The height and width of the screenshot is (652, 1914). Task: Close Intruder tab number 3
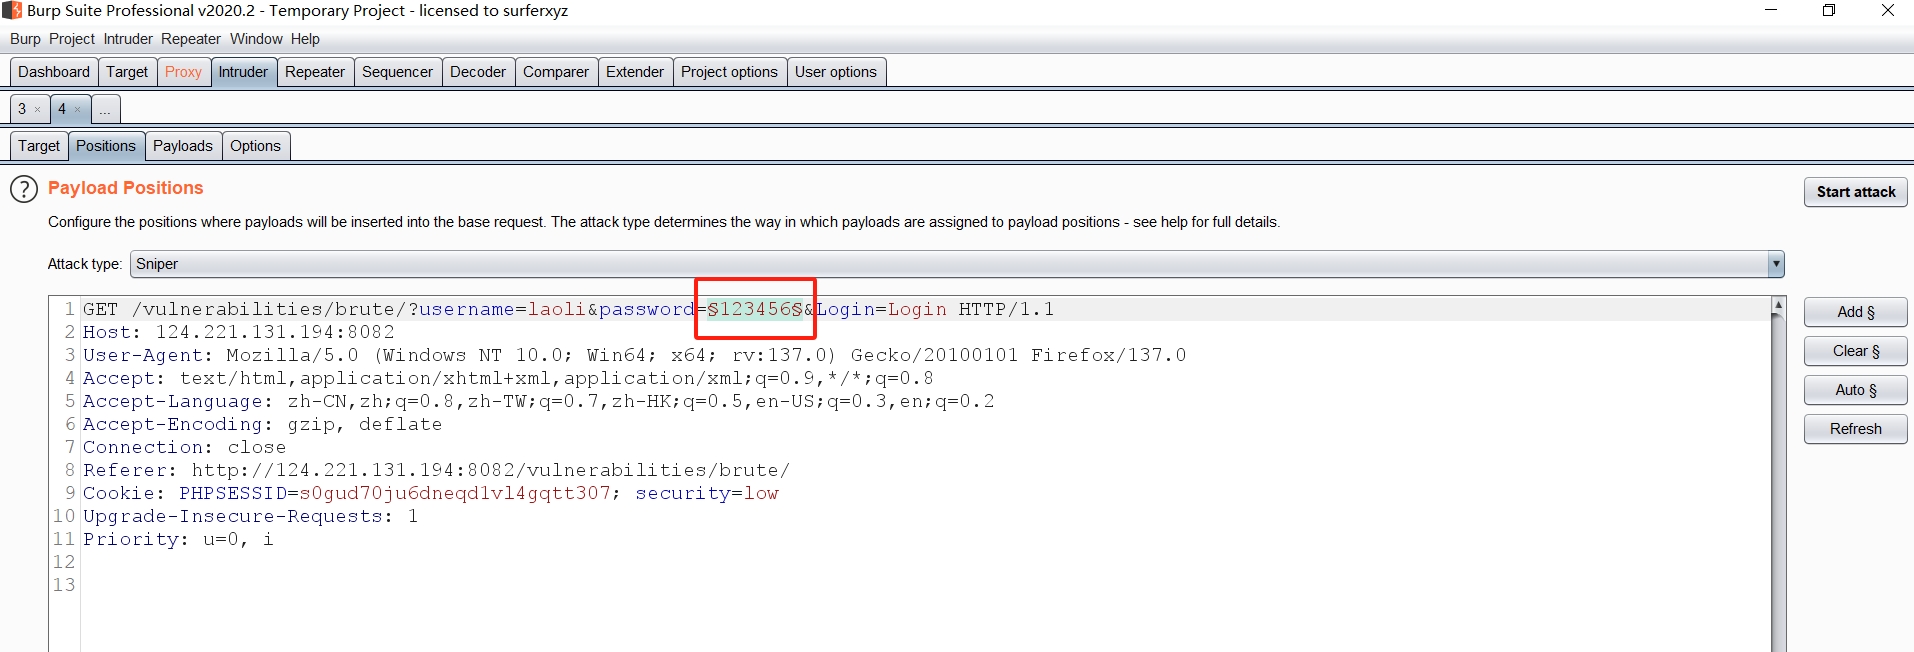pyautogui.click(x=38, y=110)
